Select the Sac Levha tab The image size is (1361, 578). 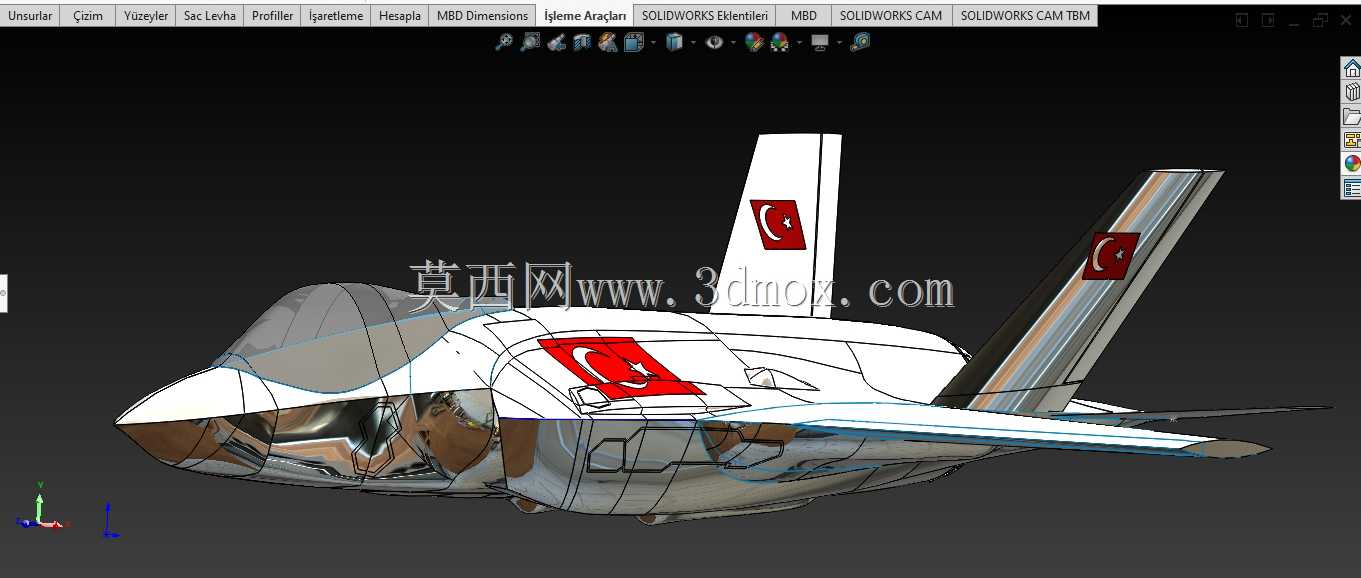point(210,16)
